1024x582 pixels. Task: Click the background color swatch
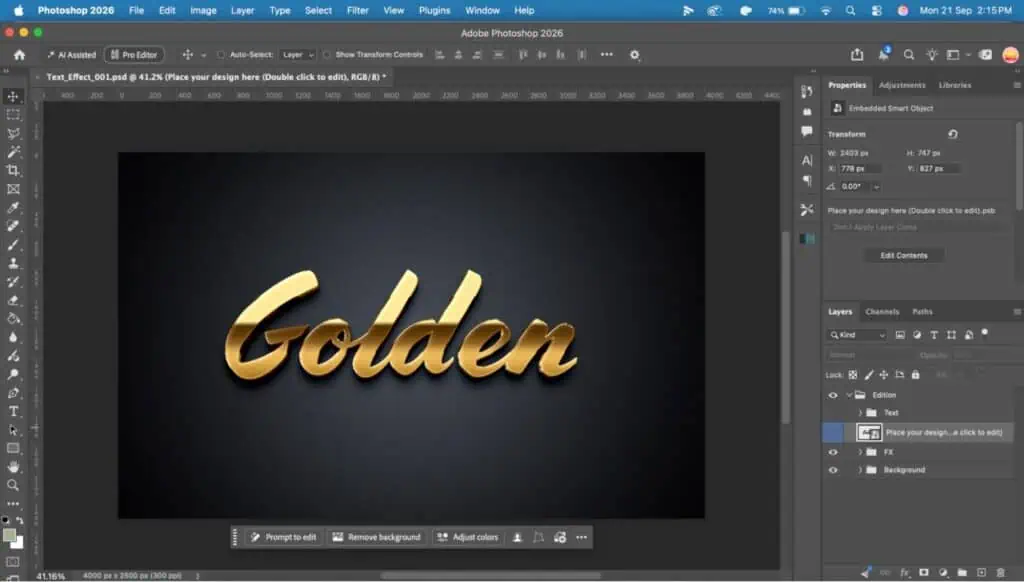[x=18, y=543]
